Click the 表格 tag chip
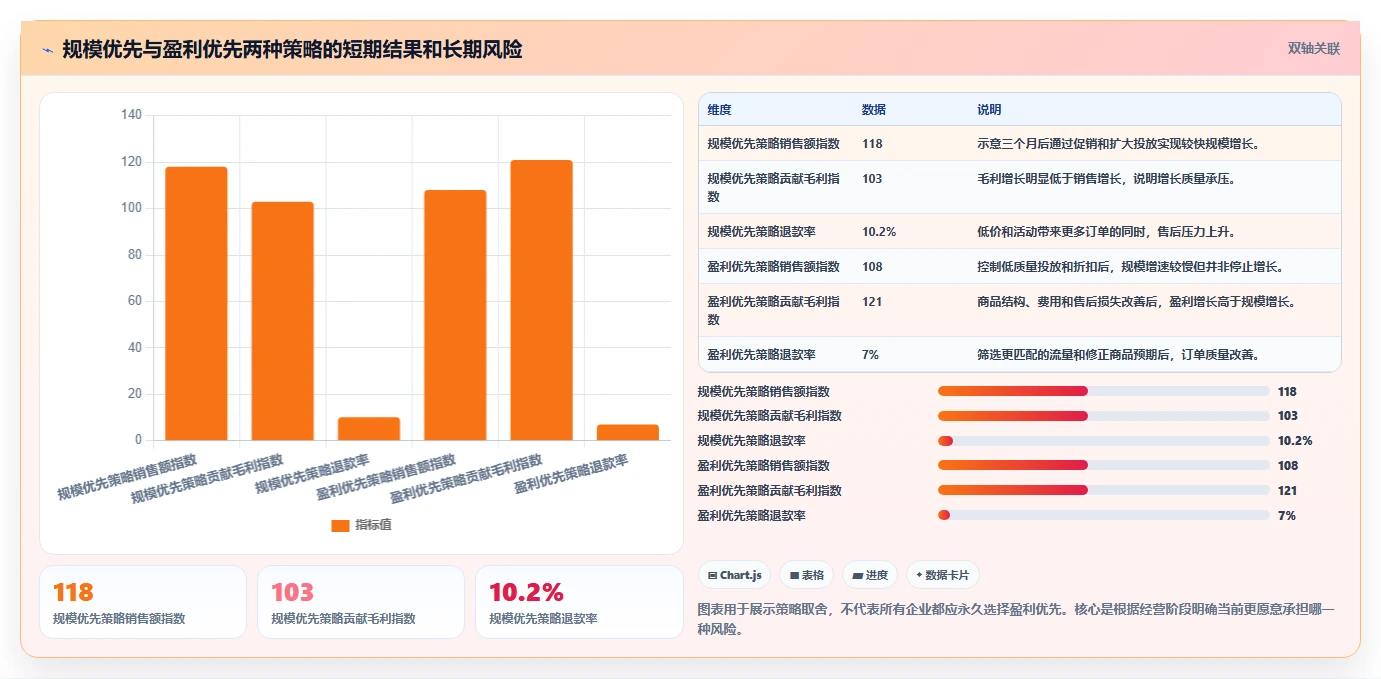 coord(806,575)
